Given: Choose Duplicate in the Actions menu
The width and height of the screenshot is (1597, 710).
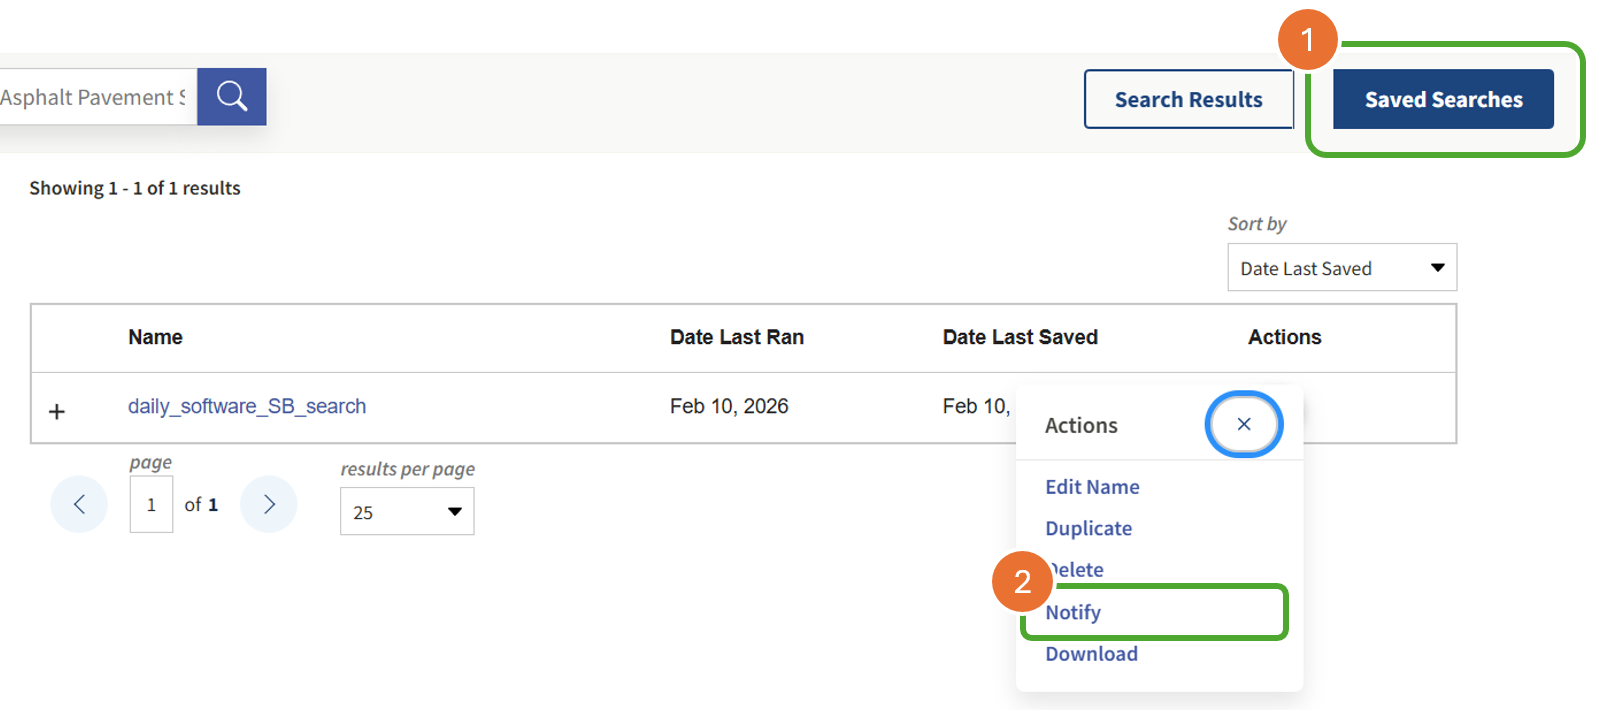Looking at the screenshot, I should (1088, 528).
